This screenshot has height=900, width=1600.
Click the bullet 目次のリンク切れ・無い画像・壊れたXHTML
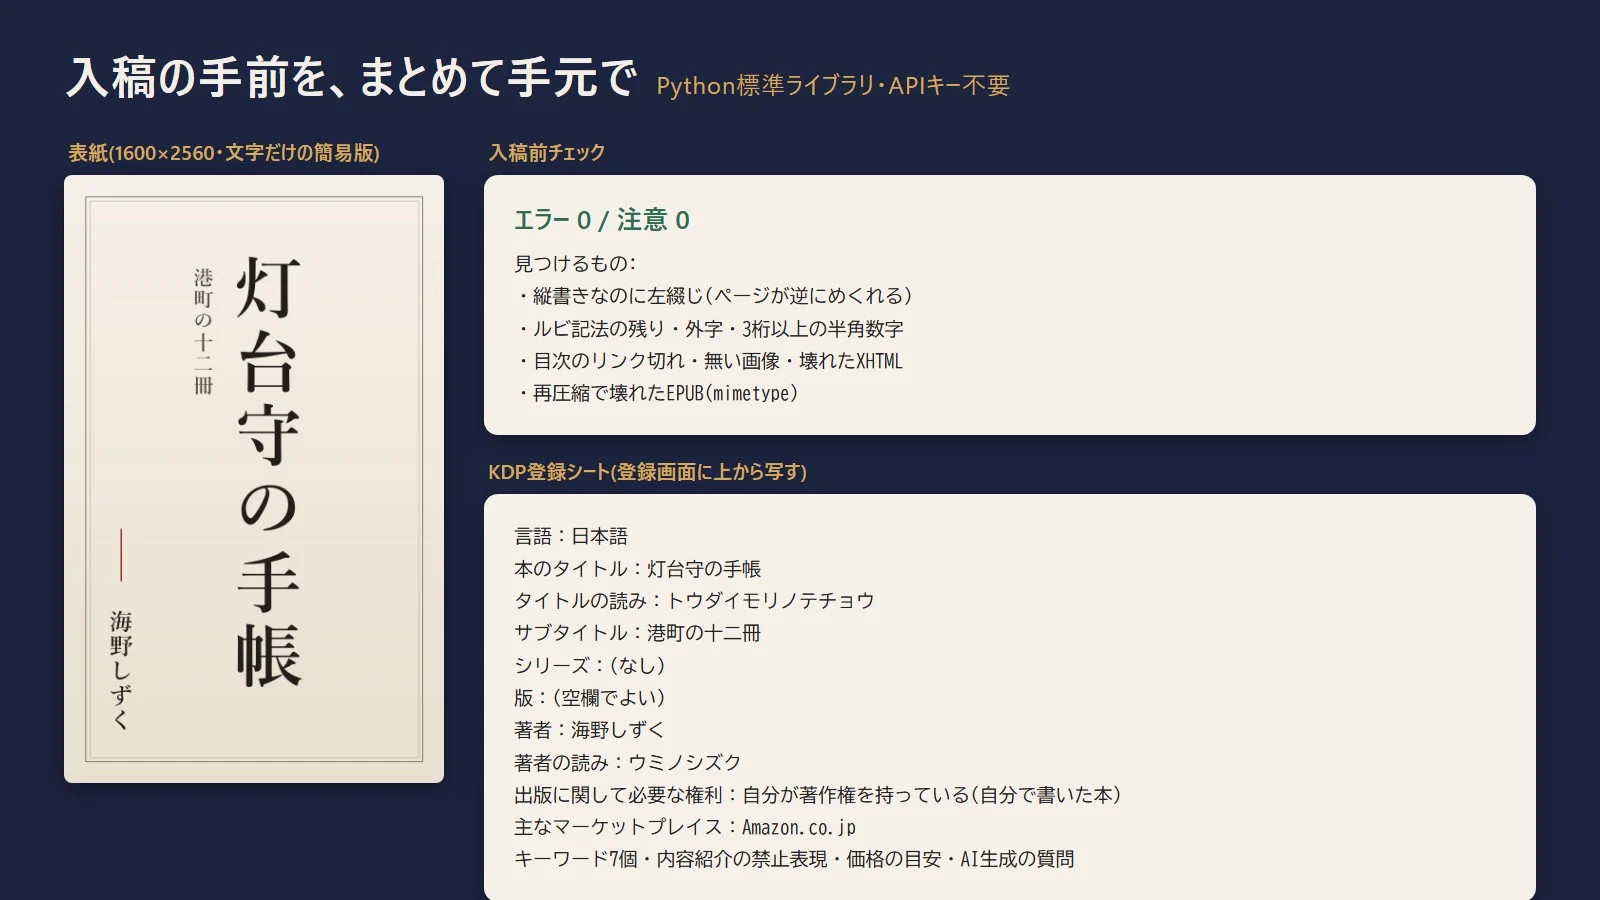coord(709,361)
